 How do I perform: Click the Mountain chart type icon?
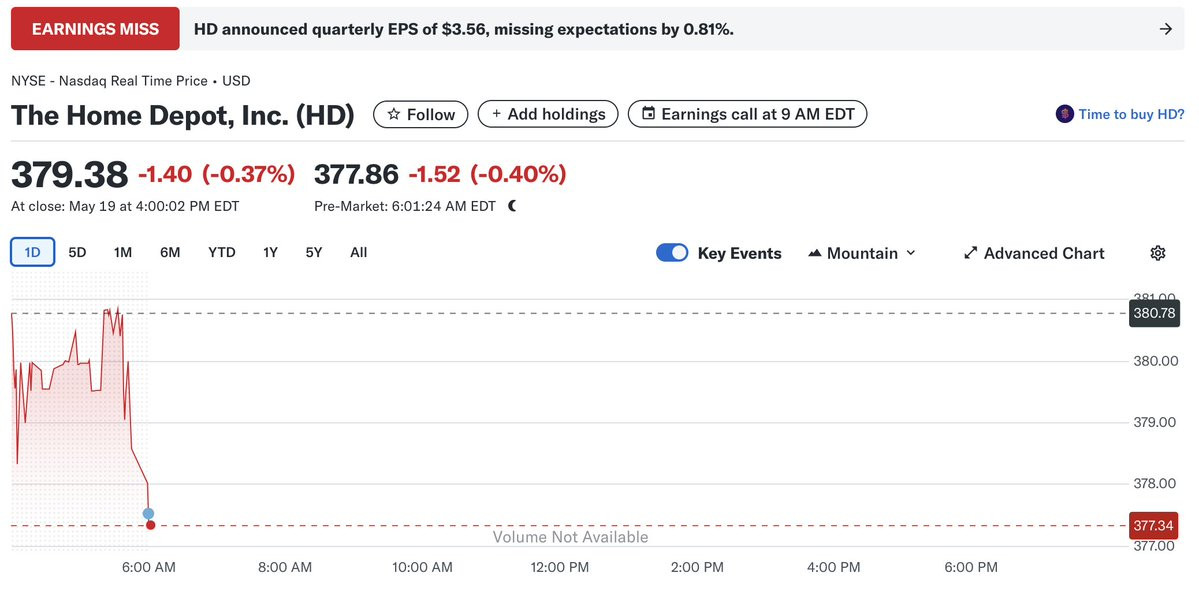[814, 253]
